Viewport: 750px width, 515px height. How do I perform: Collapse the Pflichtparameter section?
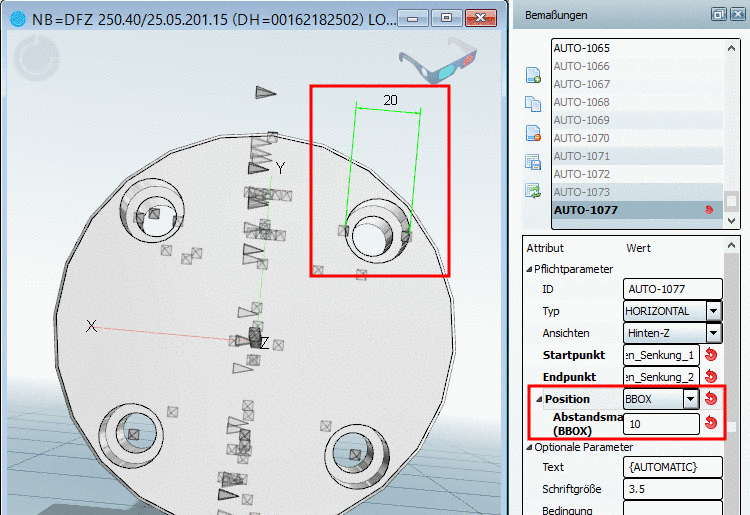529,270
